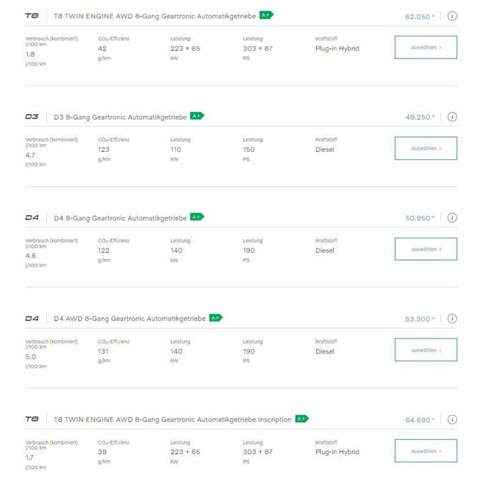Click the D3 engine logo badge

[x=32, y=117]
